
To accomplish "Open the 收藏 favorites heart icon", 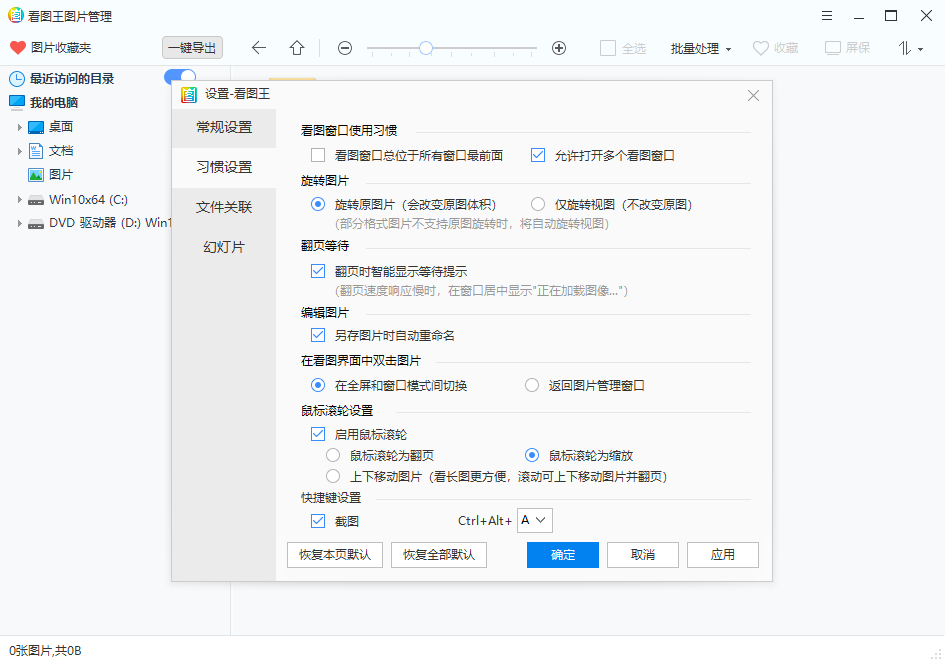I will [x=763, y=47].
